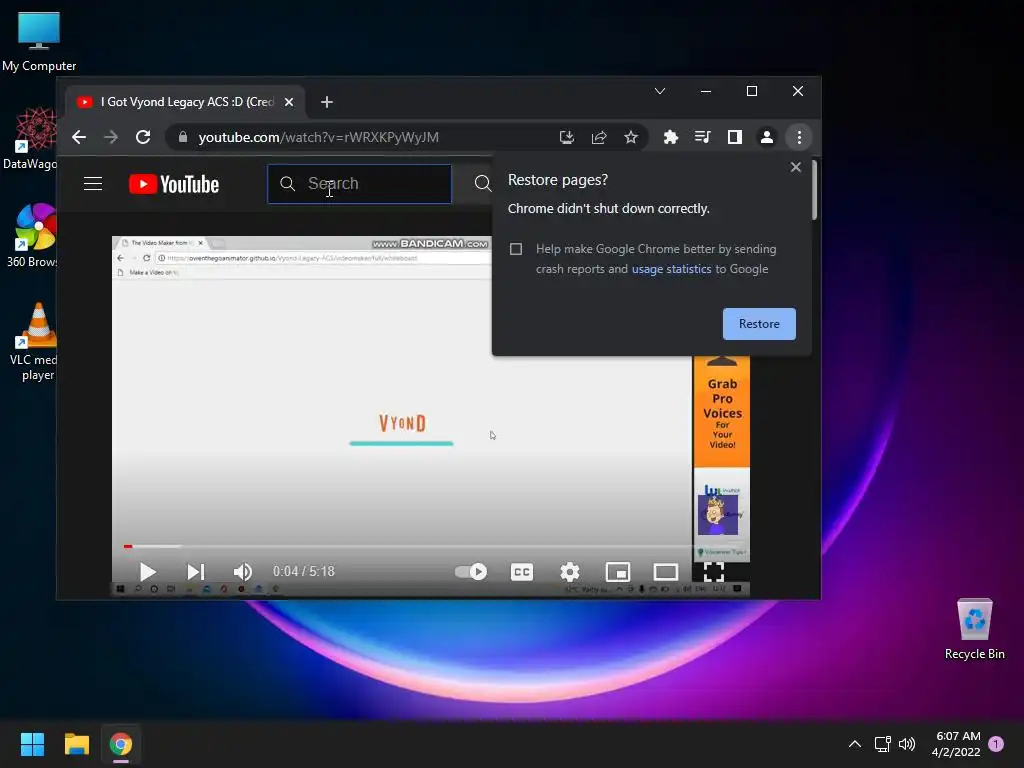Screen dimensions: 1024x768
Task: Open the Windows Start menu
Action: click(32, 744)
